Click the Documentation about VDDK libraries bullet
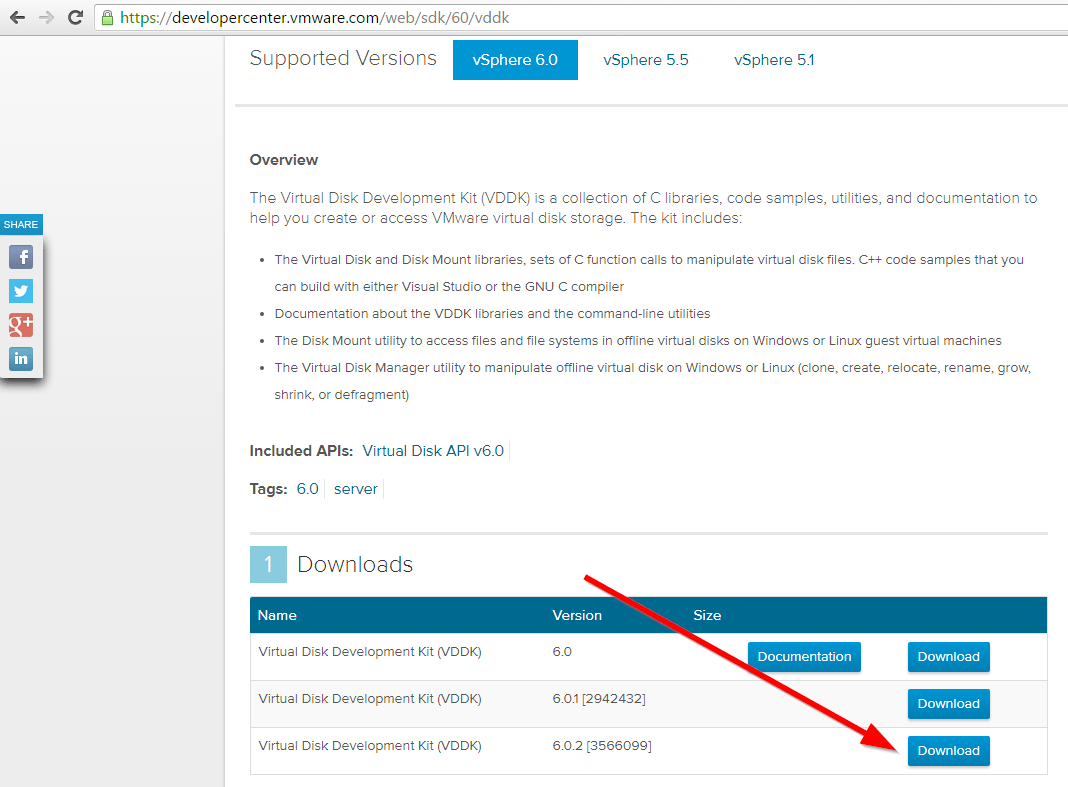1068x787 pixels. 492,313
